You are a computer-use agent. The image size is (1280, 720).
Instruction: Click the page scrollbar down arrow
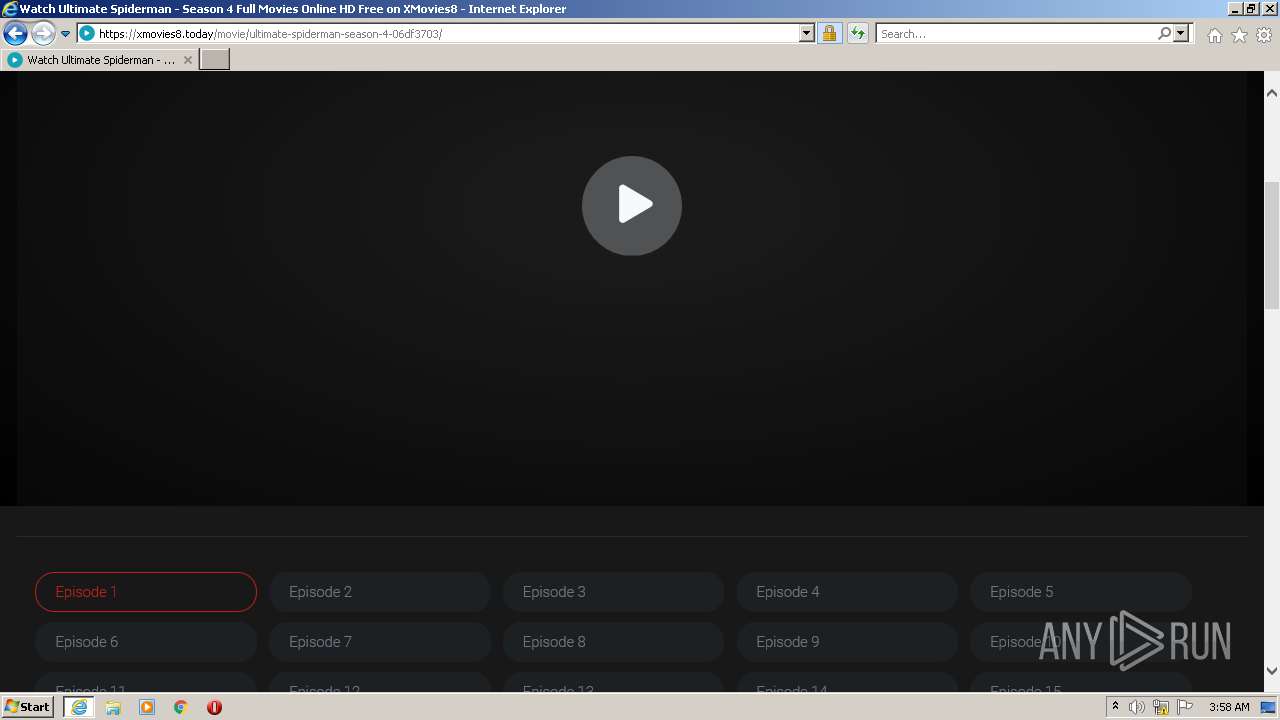pos(1272,671)
